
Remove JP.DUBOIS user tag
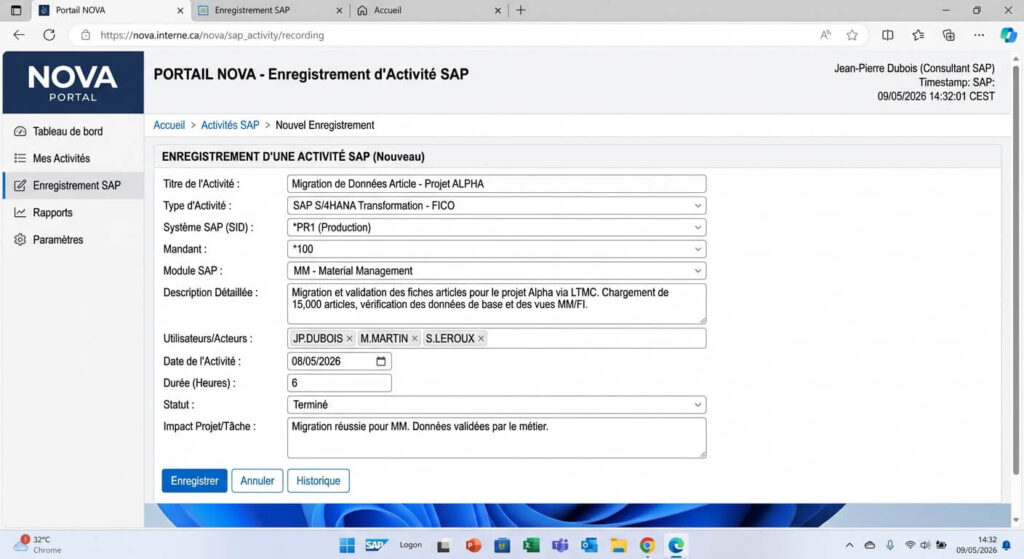click(x=349, y=338)
